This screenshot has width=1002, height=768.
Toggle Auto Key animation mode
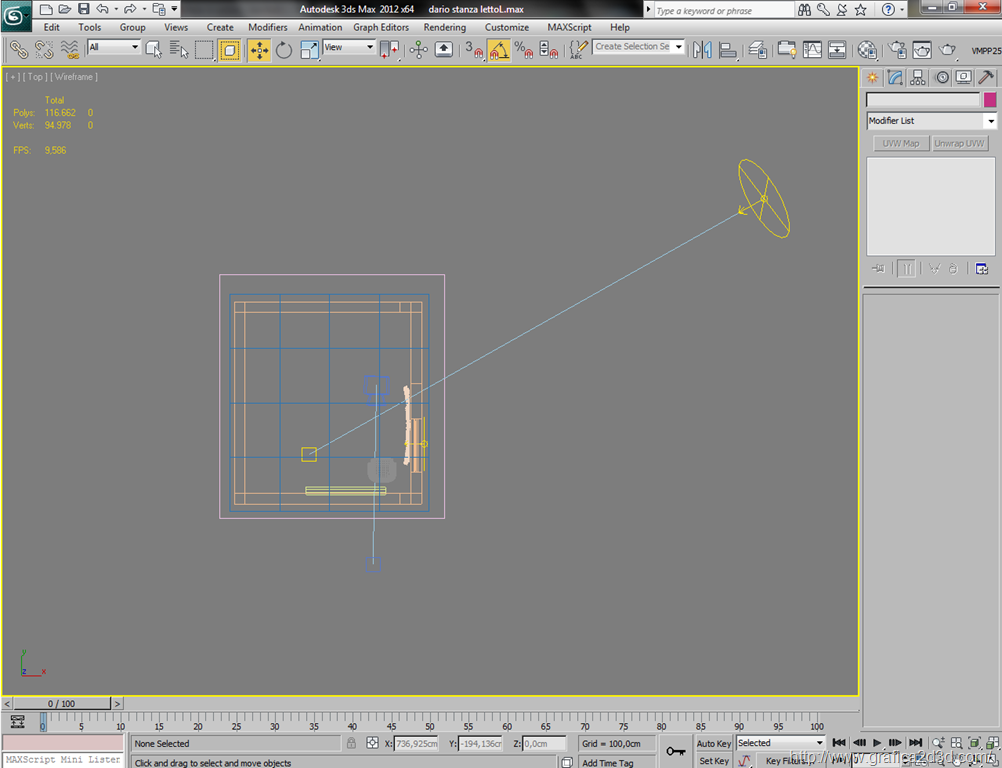coord(714,744)
